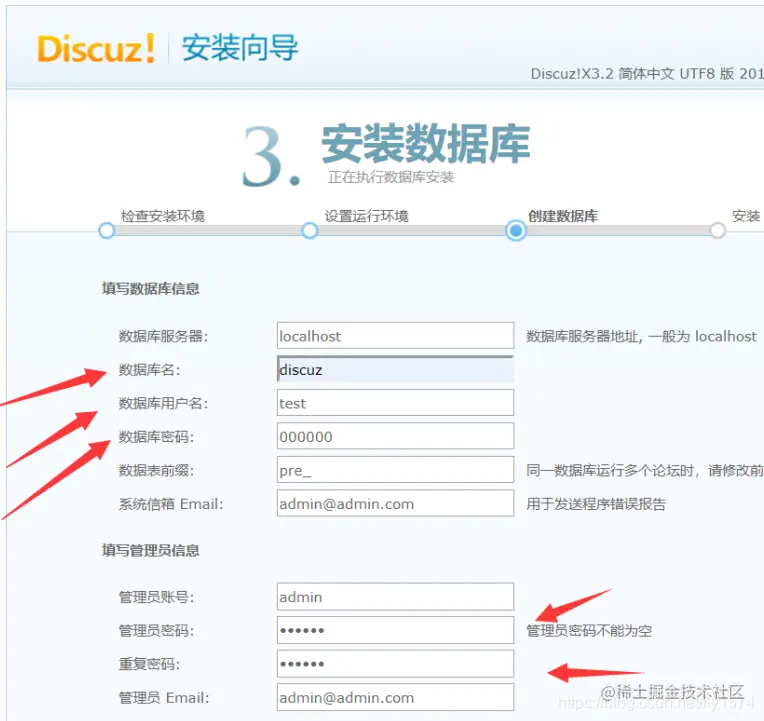The height and width of the screenshot is (721, 764).
Task: Focus the 数据库名 field containing discuz
Action: pos(395,369)
